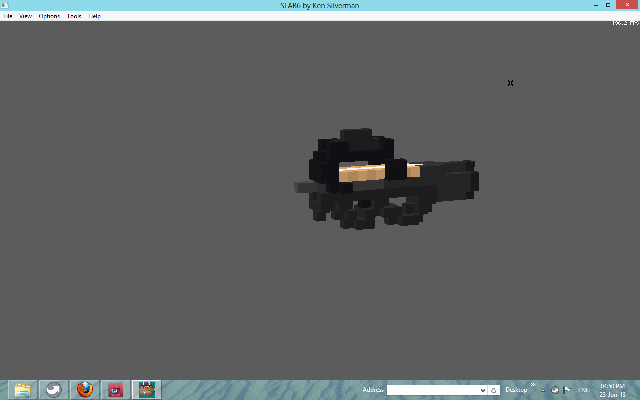Open the File menu

8,16
